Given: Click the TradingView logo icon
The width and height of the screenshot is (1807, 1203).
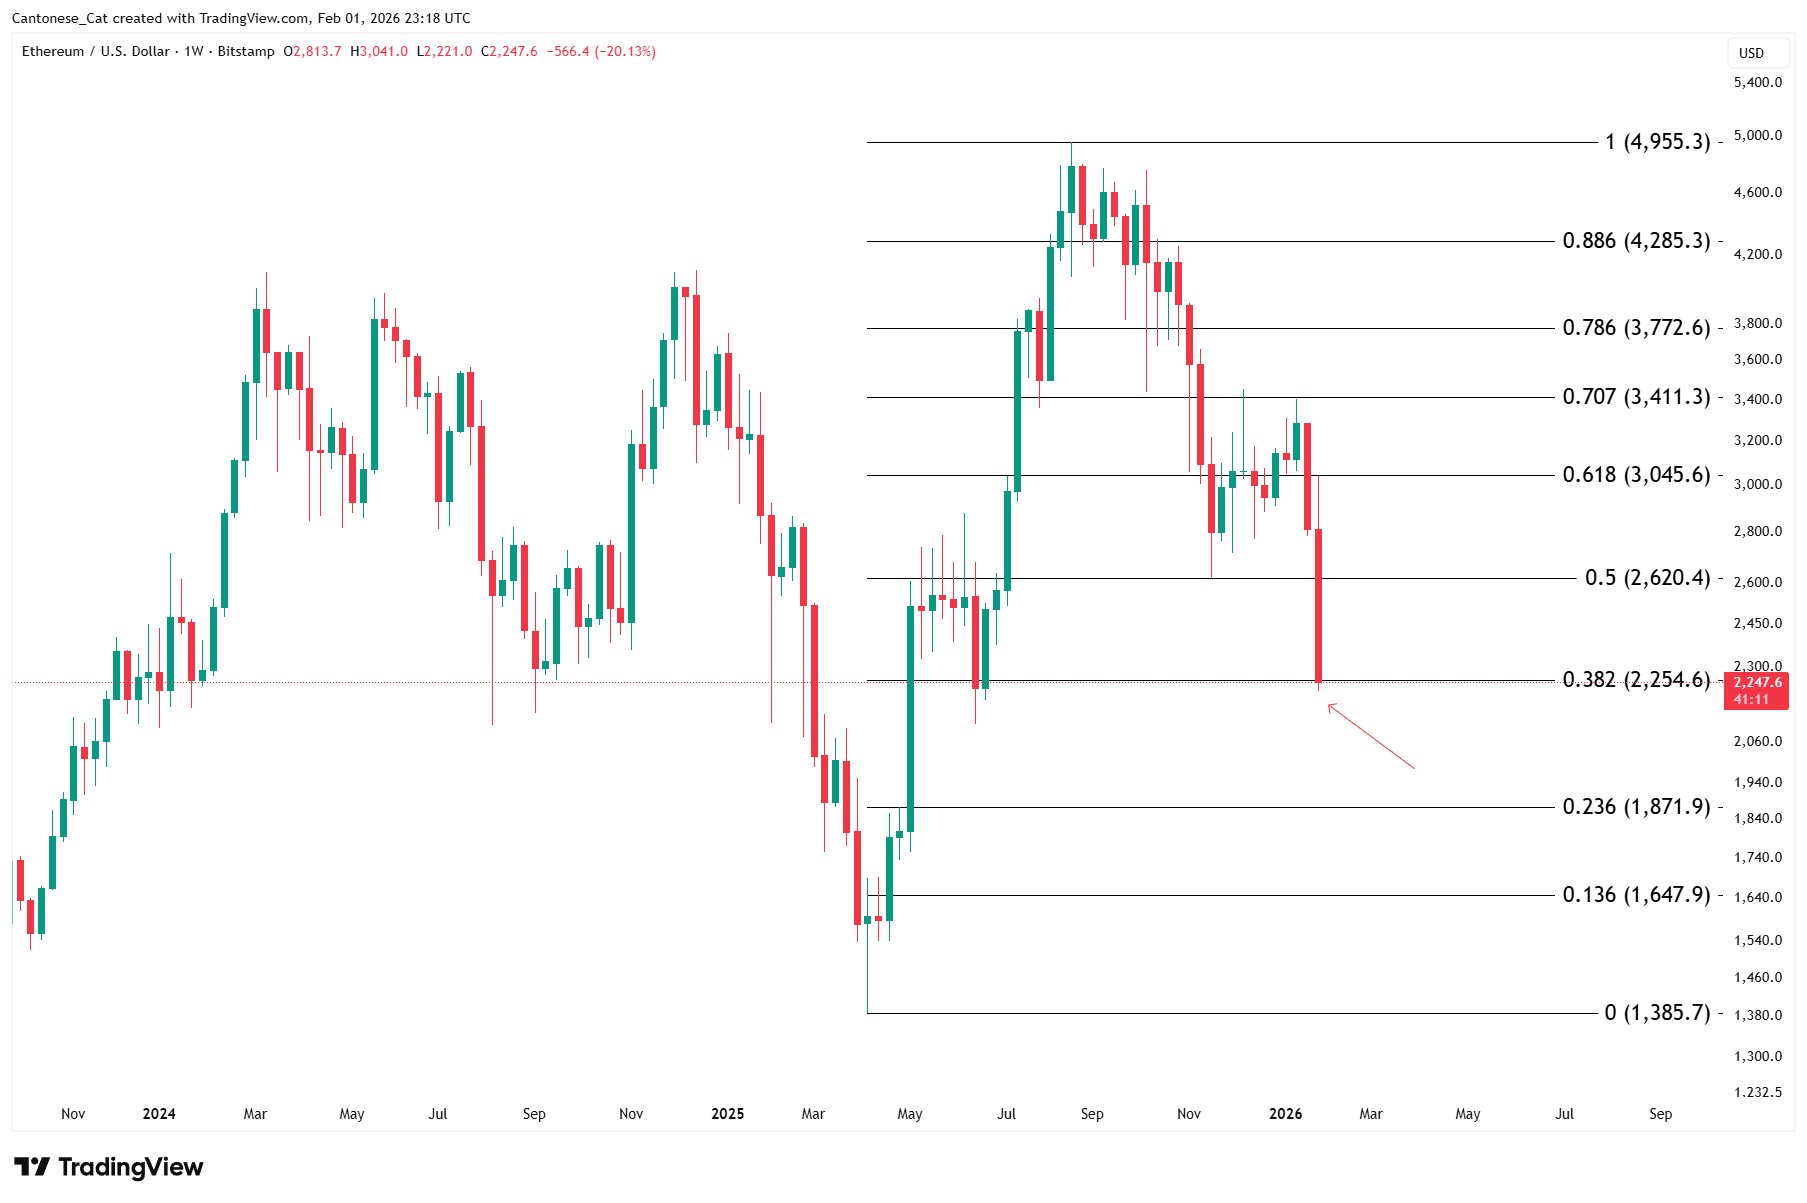Looking at the screenshot, I should tap(32, 1167).
